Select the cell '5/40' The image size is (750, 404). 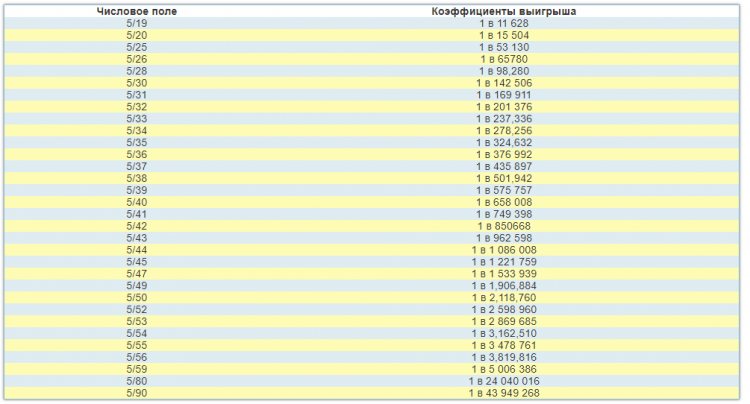(137, 203)
